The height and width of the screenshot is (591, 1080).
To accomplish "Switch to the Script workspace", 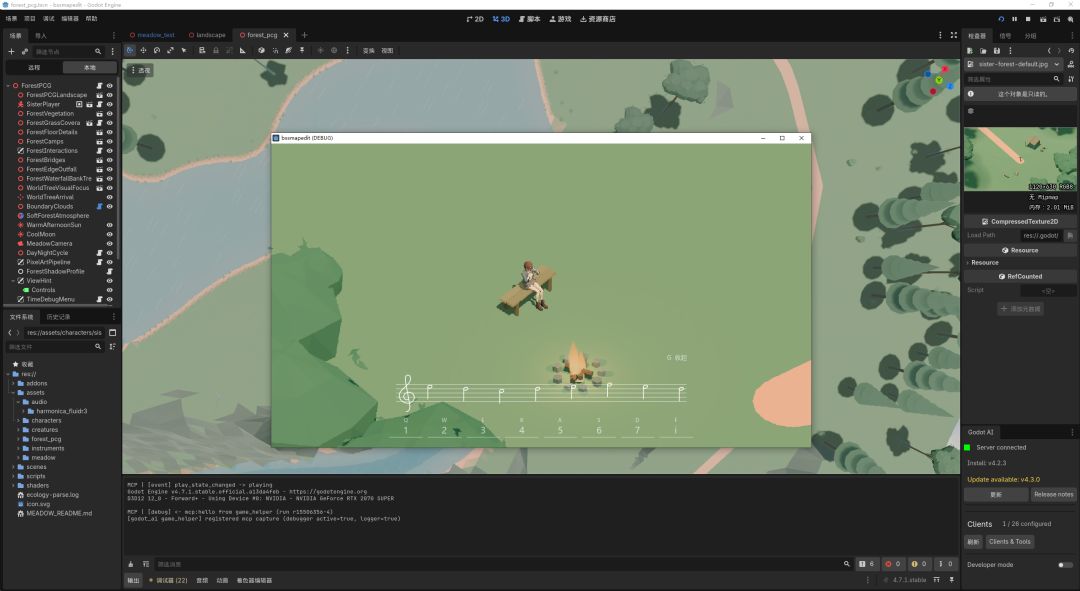I will coord(530,19).
